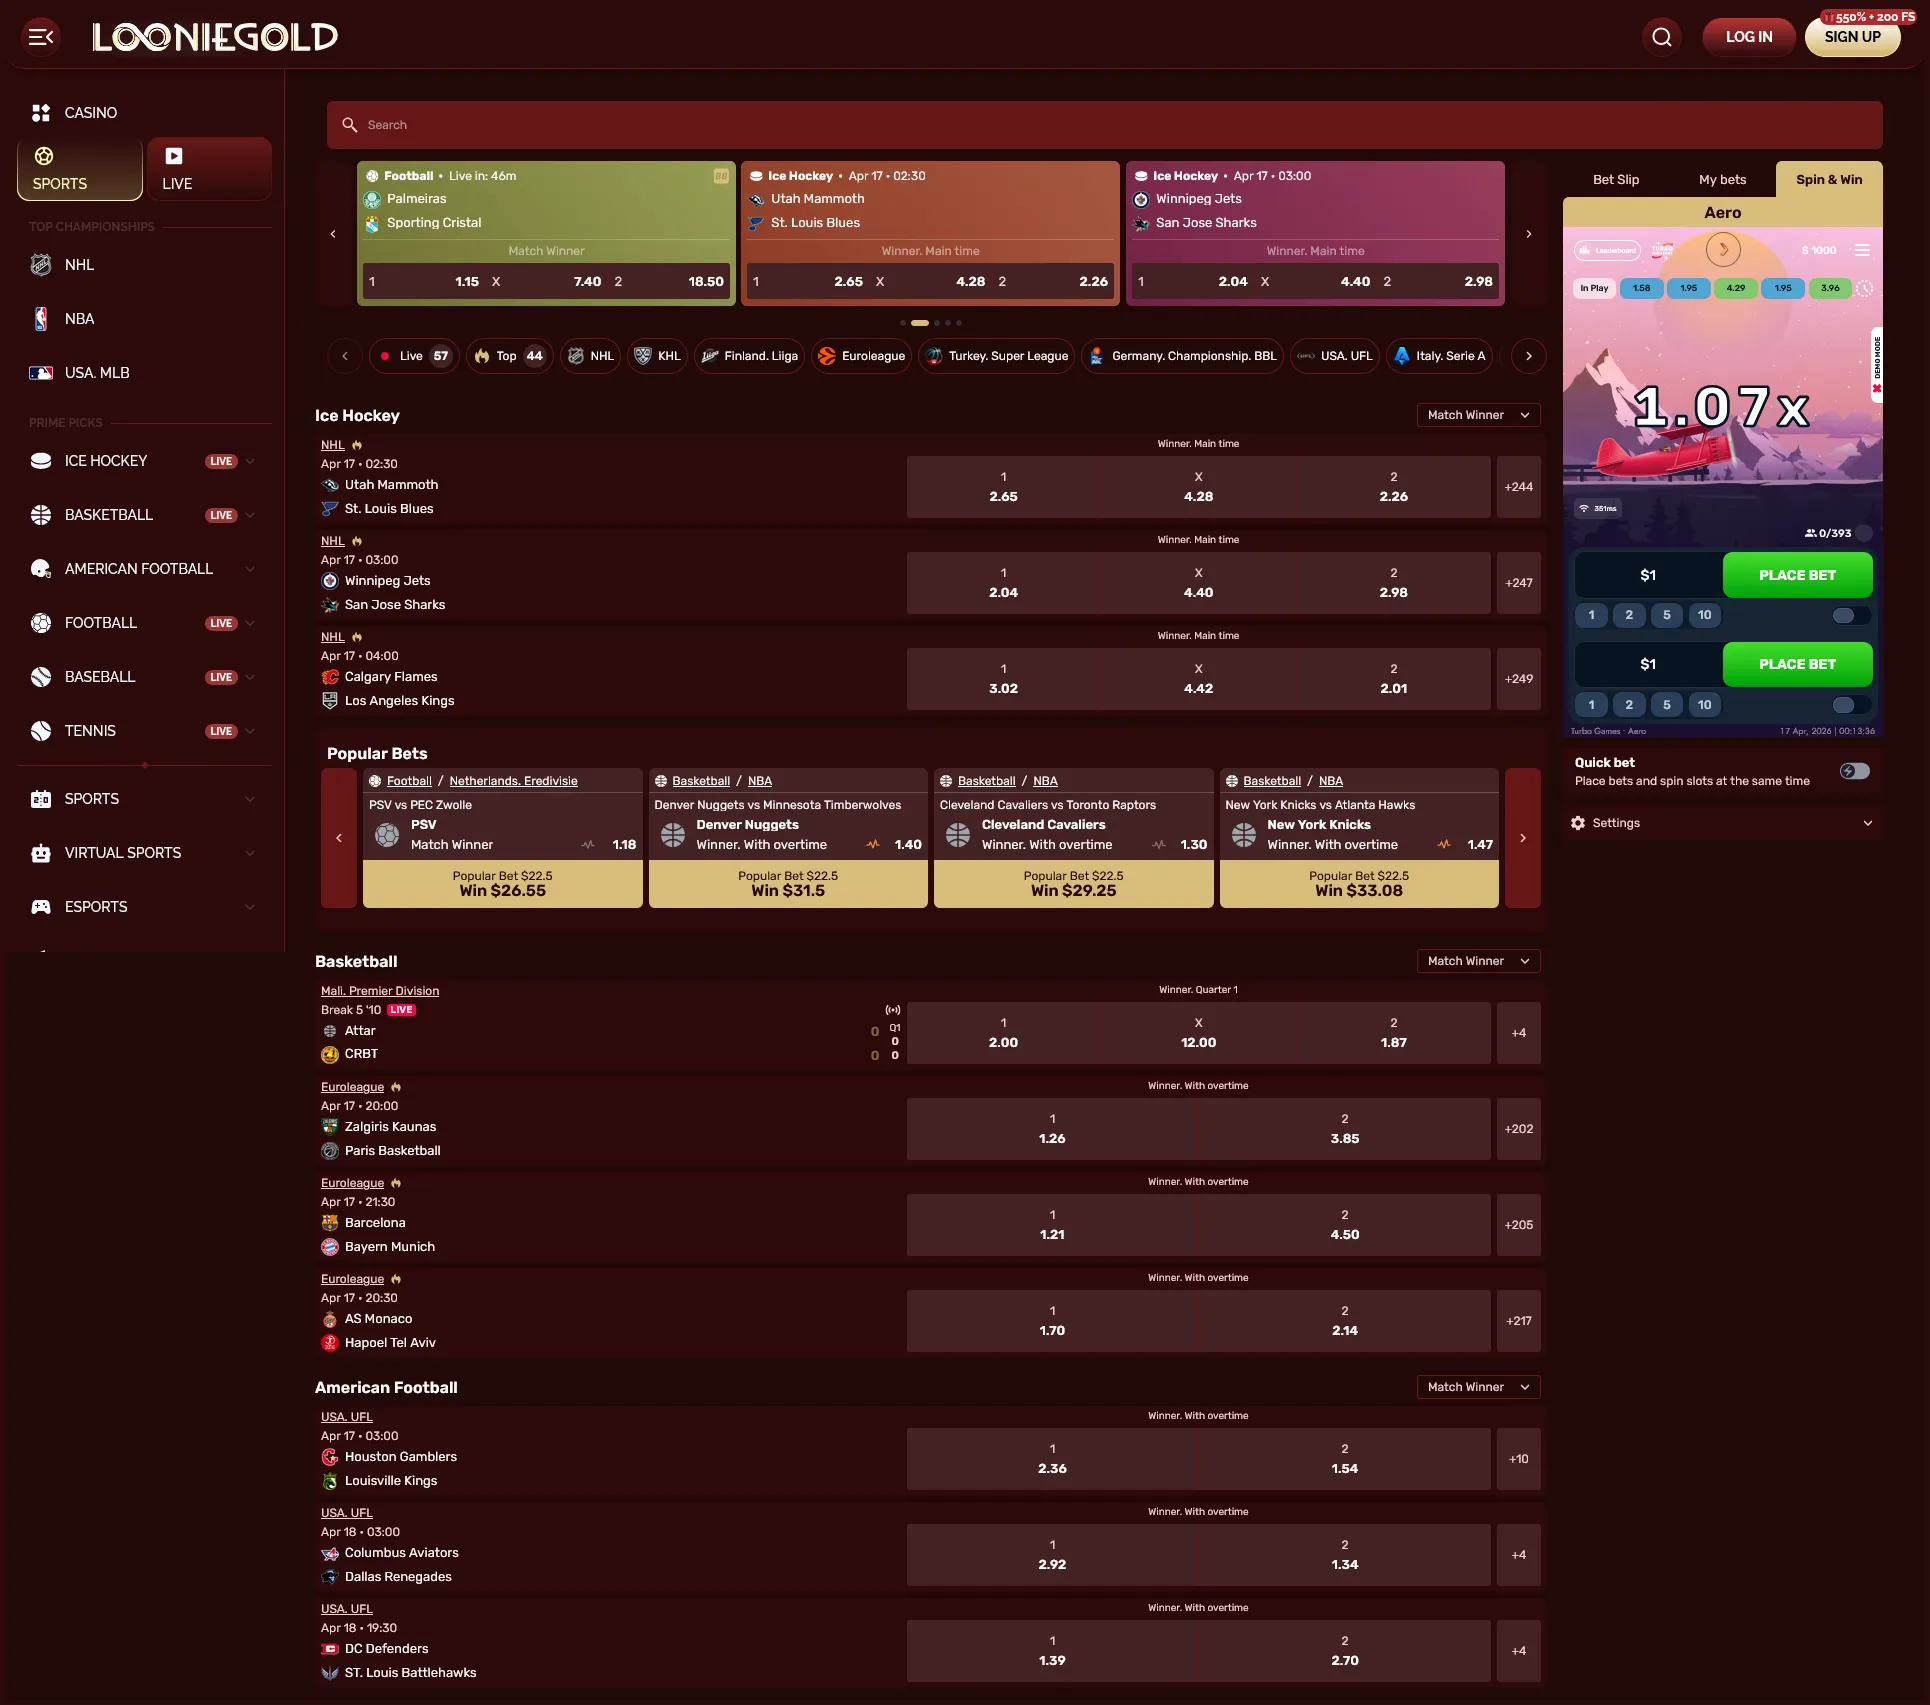Open Palmeiras vs Sporting Cristal featured card
The width and height of the screenshot is (1930, 1705).
click(546, 233)
